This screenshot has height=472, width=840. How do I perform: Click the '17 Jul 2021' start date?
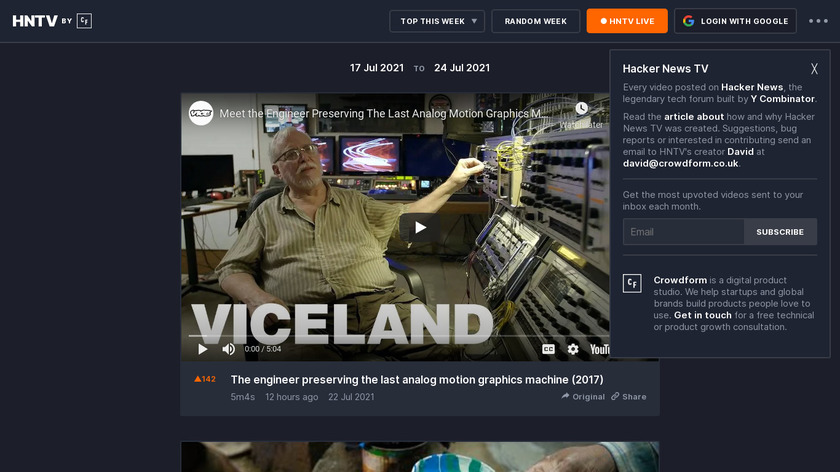coord(377,68)
